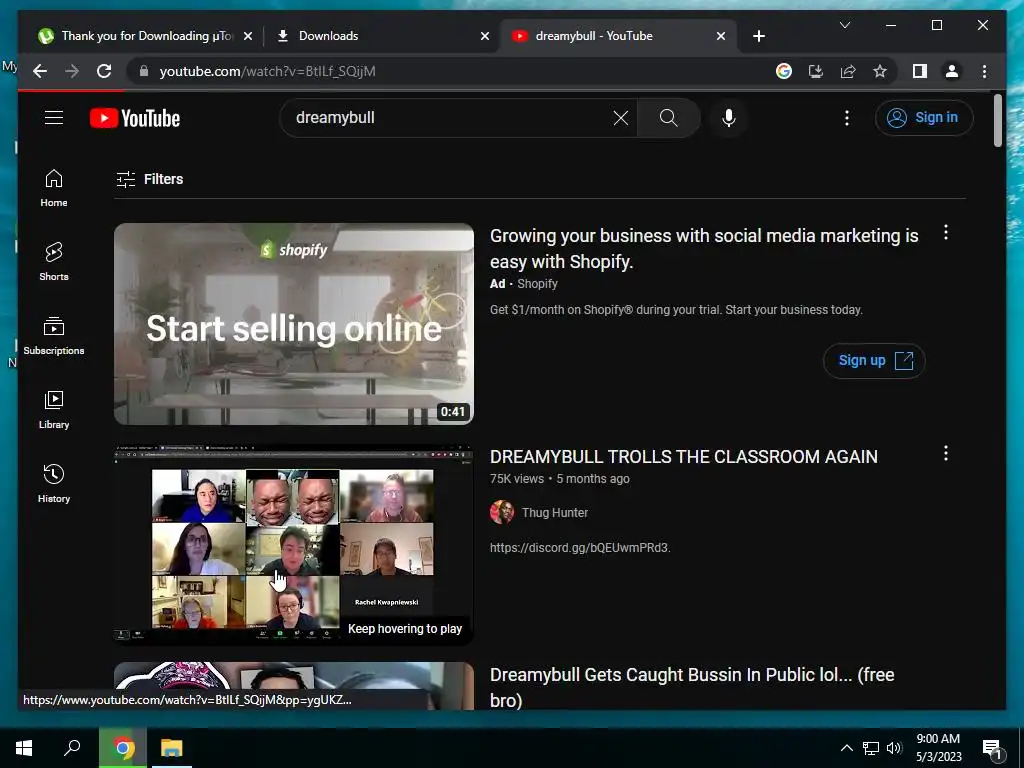Open Shopify ad headline link
This screenshot has width=1024, height=768.
pyautogui.click(x=704, y=248)
